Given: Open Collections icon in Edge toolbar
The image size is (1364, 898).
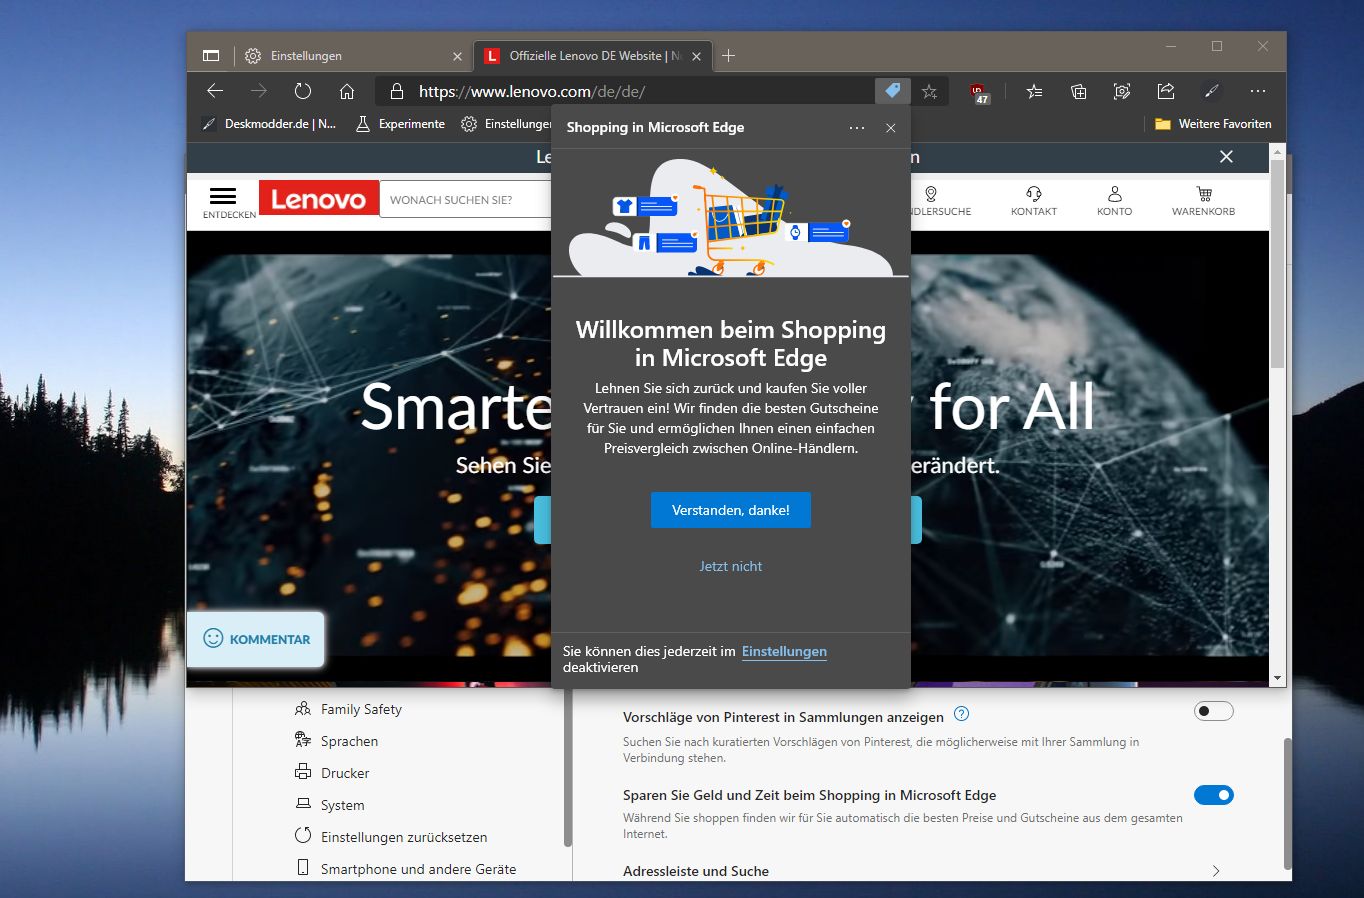Looking at the screenshot, I should coord(1078,91).
